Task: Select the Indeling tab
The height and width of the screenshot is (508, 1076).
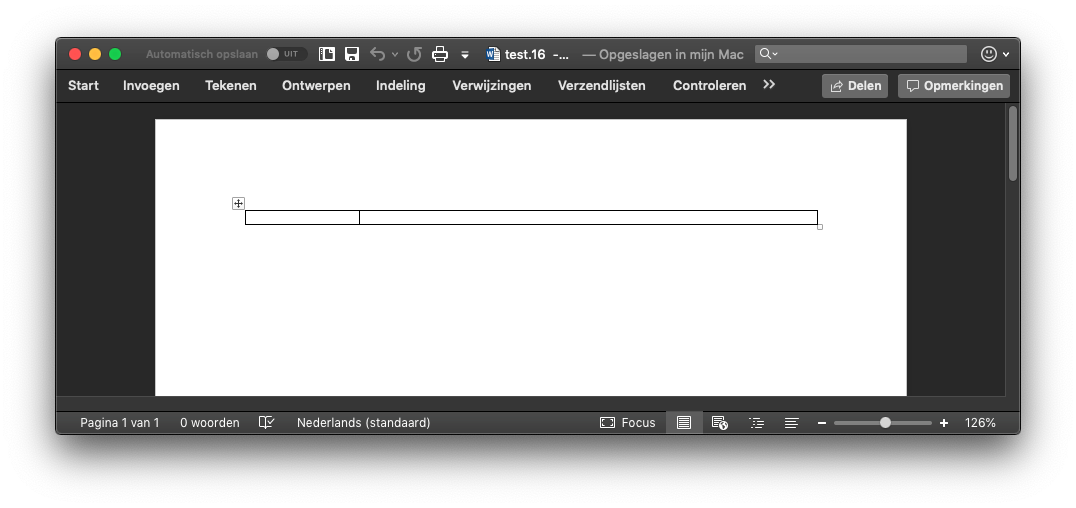Action: tap(401, 86)
